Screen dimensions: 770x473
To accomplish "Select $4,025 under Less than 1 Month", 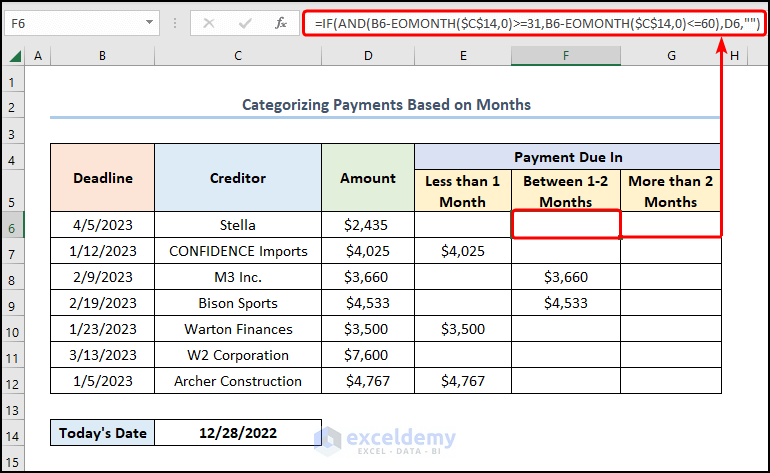I will point(463,251).
